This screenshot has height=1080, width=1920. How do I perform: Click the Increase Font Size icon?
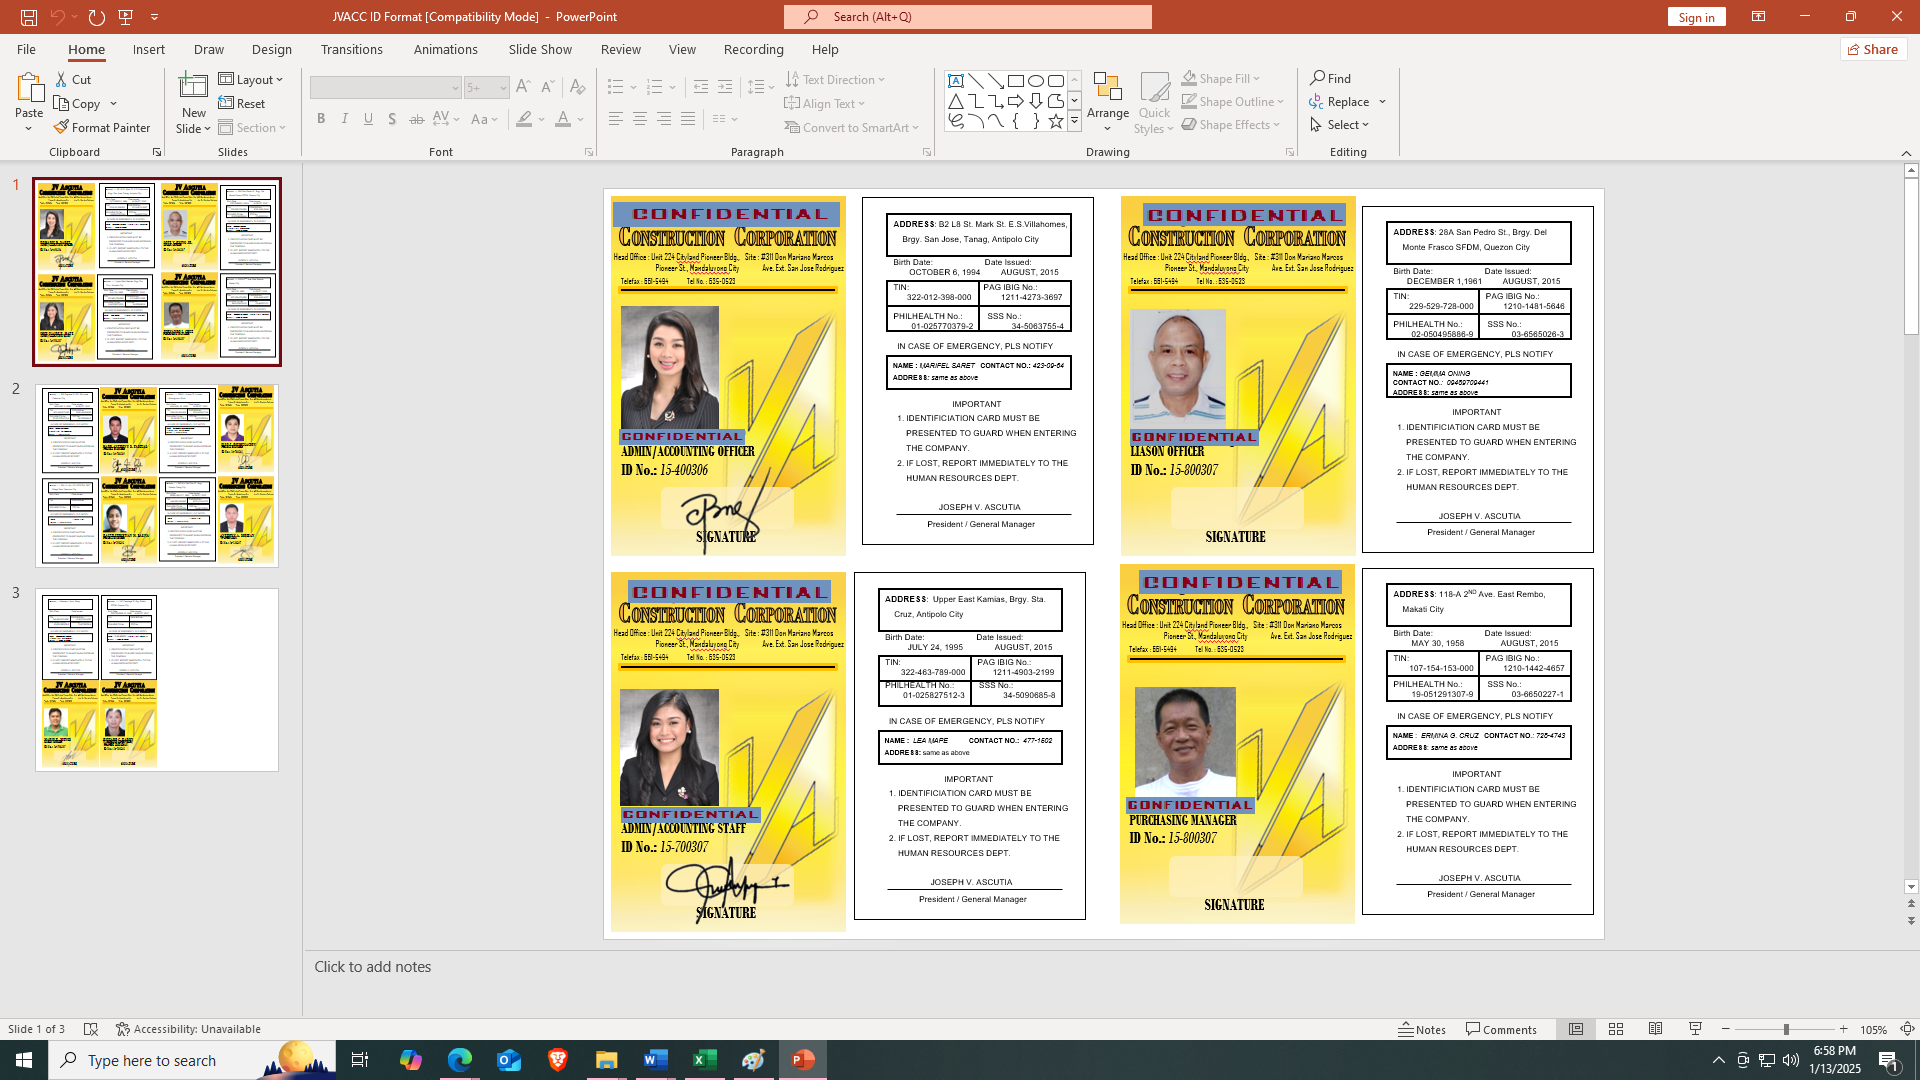click(x=523, y=88)
